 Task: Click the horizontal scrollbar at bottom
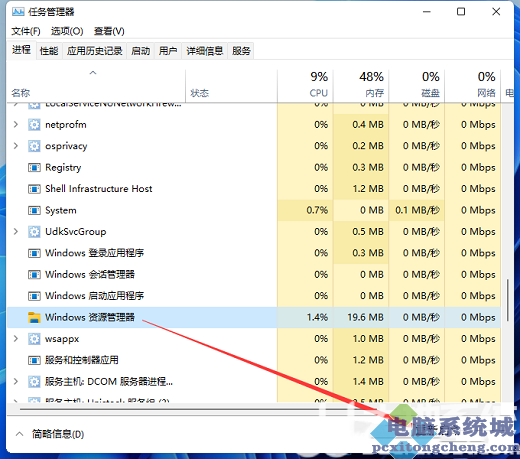click(x=198, y=409)
